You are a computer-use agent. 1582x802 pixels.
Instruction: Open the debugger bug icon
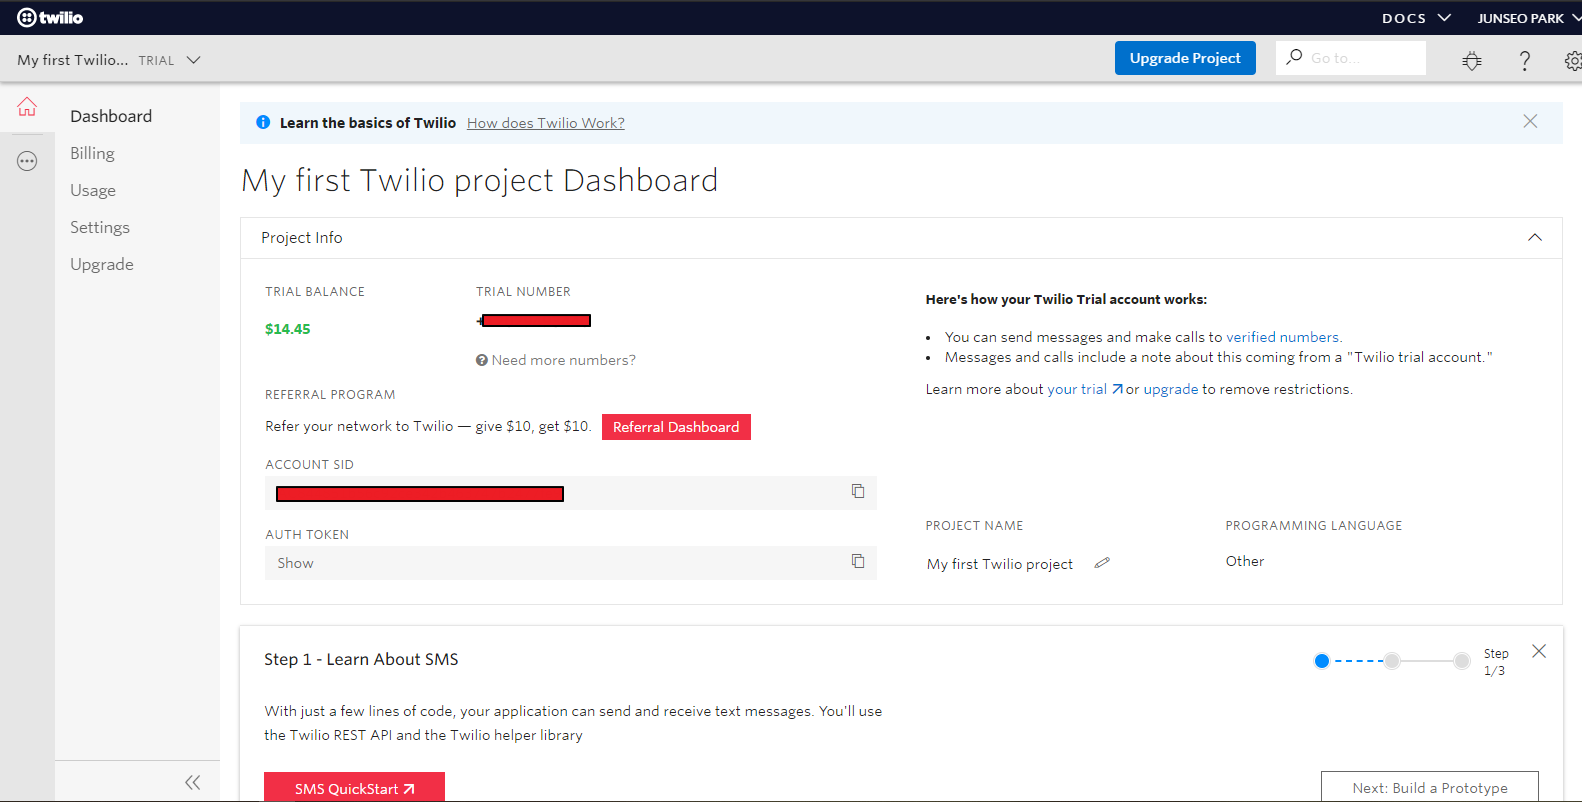[1472, 60]
